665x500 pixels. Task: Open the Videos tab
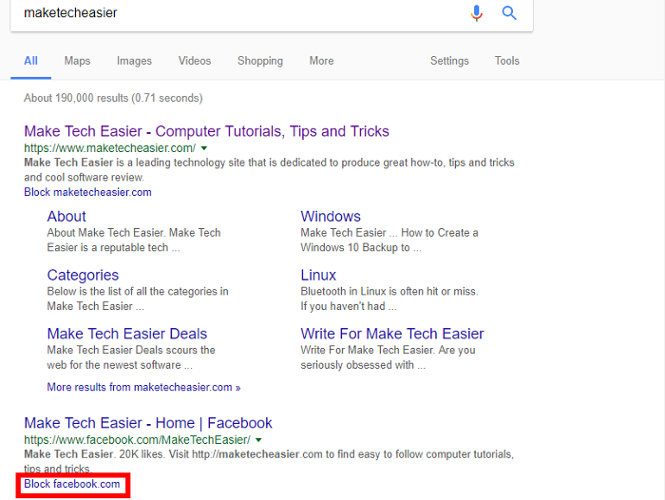coord(194,61)
